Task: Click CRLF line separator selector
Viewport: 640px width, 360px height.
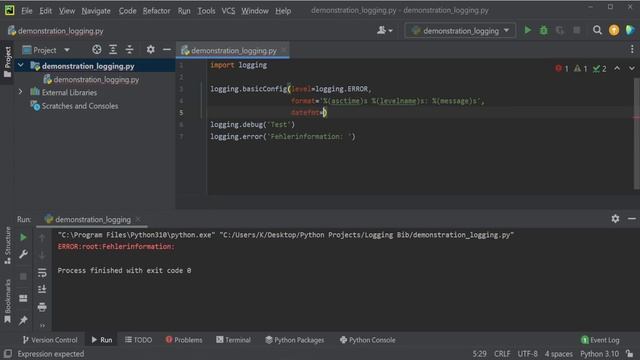Action: tap(502, 354)
